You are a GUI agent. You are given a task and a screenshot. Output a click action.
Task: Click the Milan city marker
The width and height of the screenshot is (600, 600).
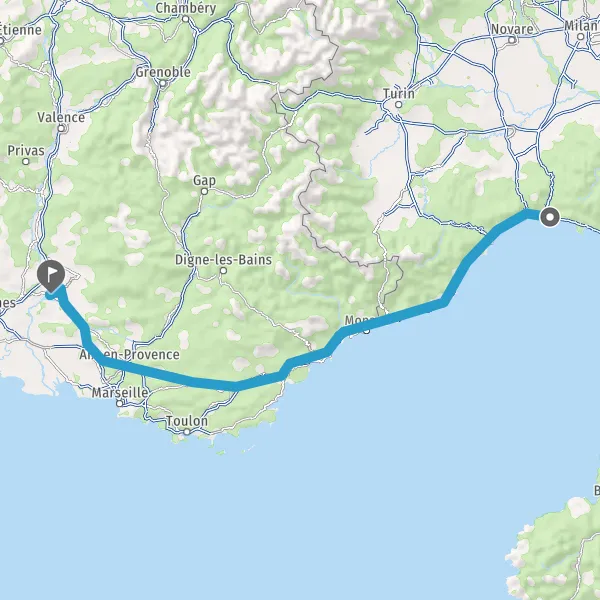coord(581,37)
